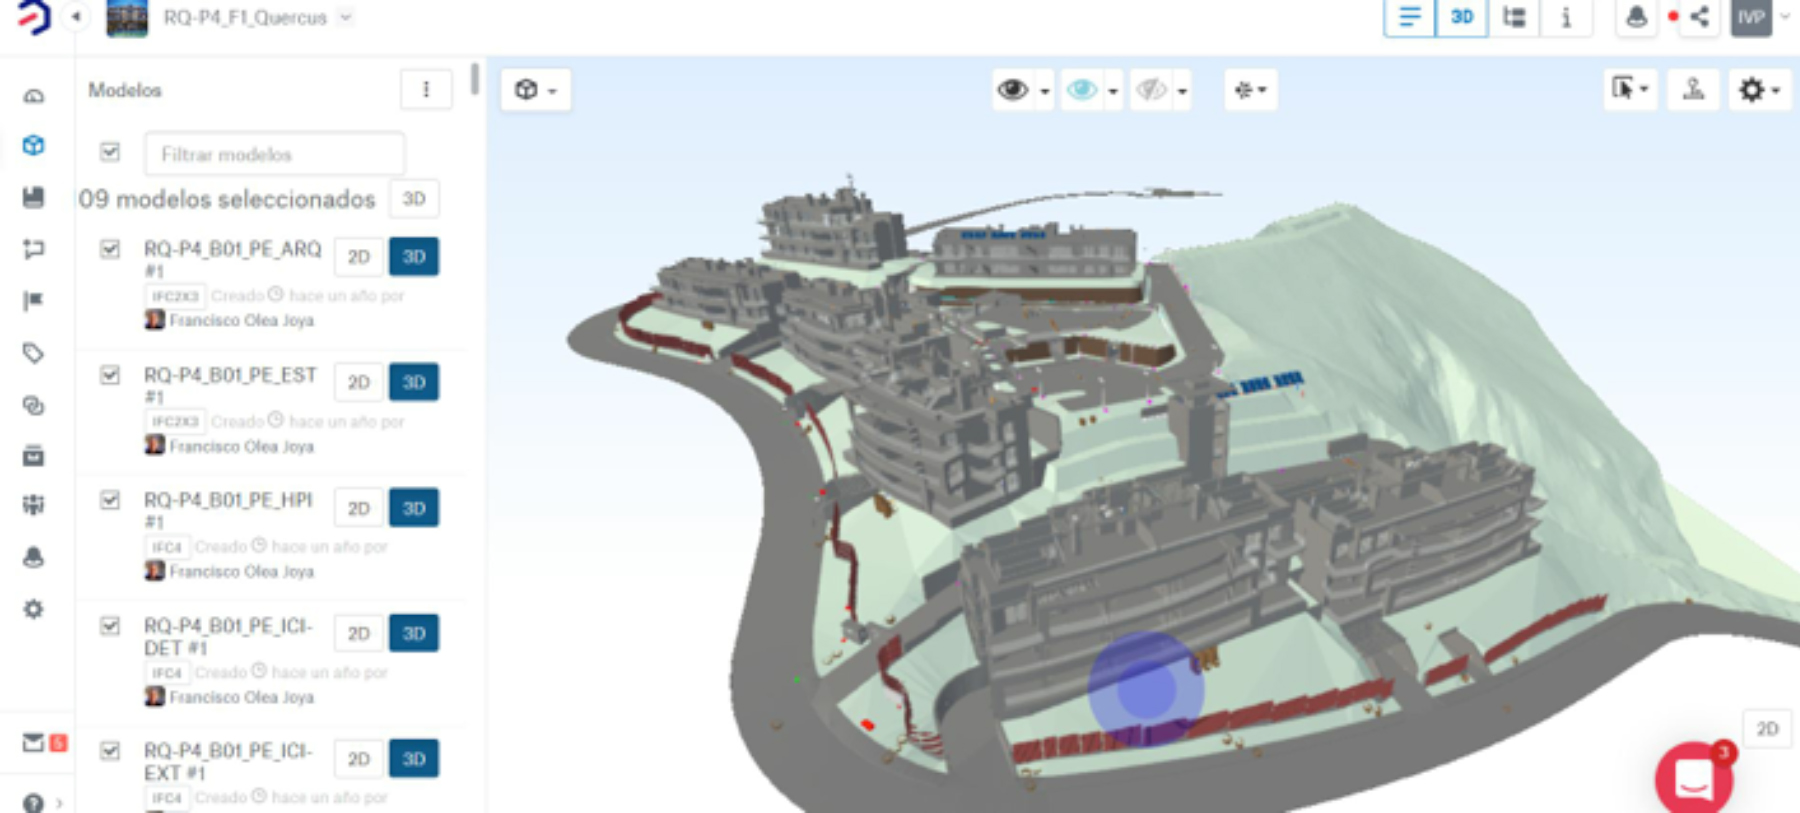Click the top bar notification bell
The height and width of the screenshot is (813, 1800).
click(x=1636, y=17)
